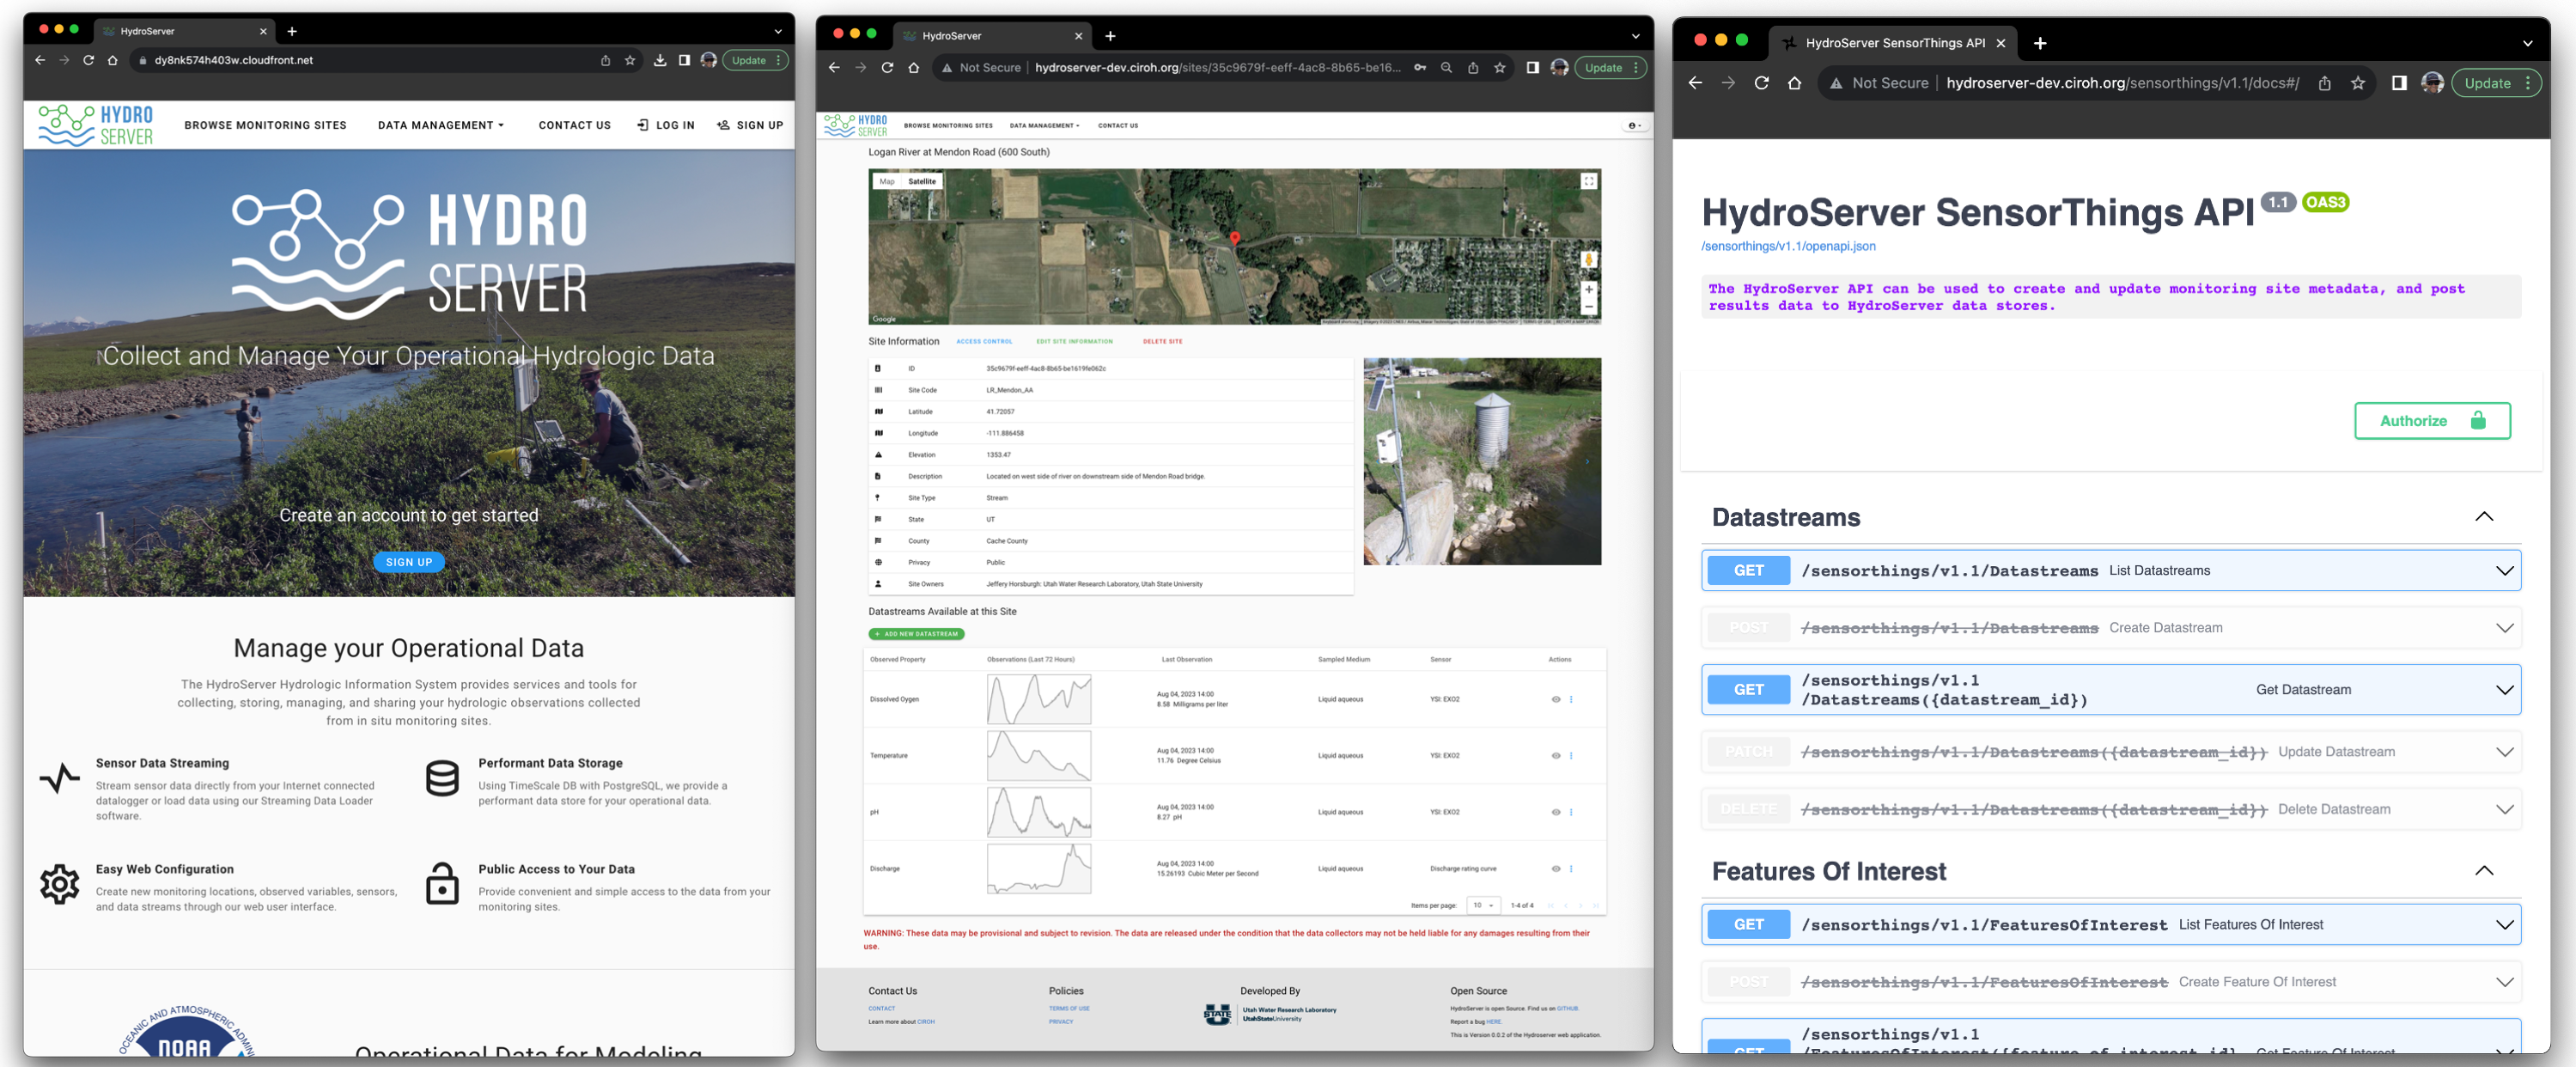The width and height of the screenshot is (2576, 1067).
Task: Toggle visibility eye for Temperature datastream
Action: [1555, 756]
